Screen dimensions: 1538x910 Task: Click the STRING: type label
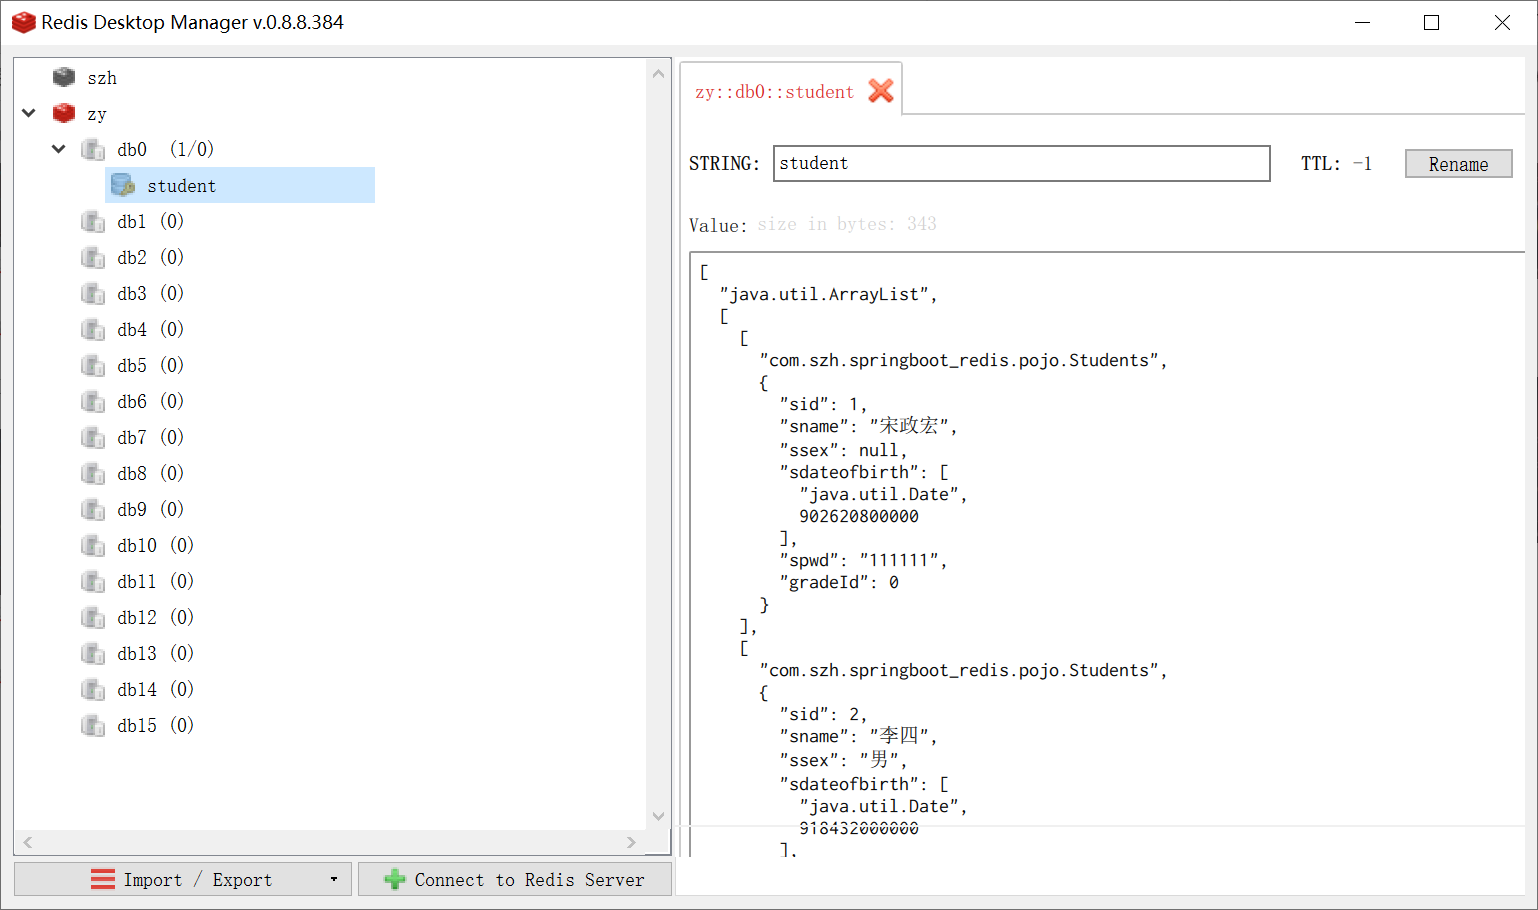click(x=724, y=164)
